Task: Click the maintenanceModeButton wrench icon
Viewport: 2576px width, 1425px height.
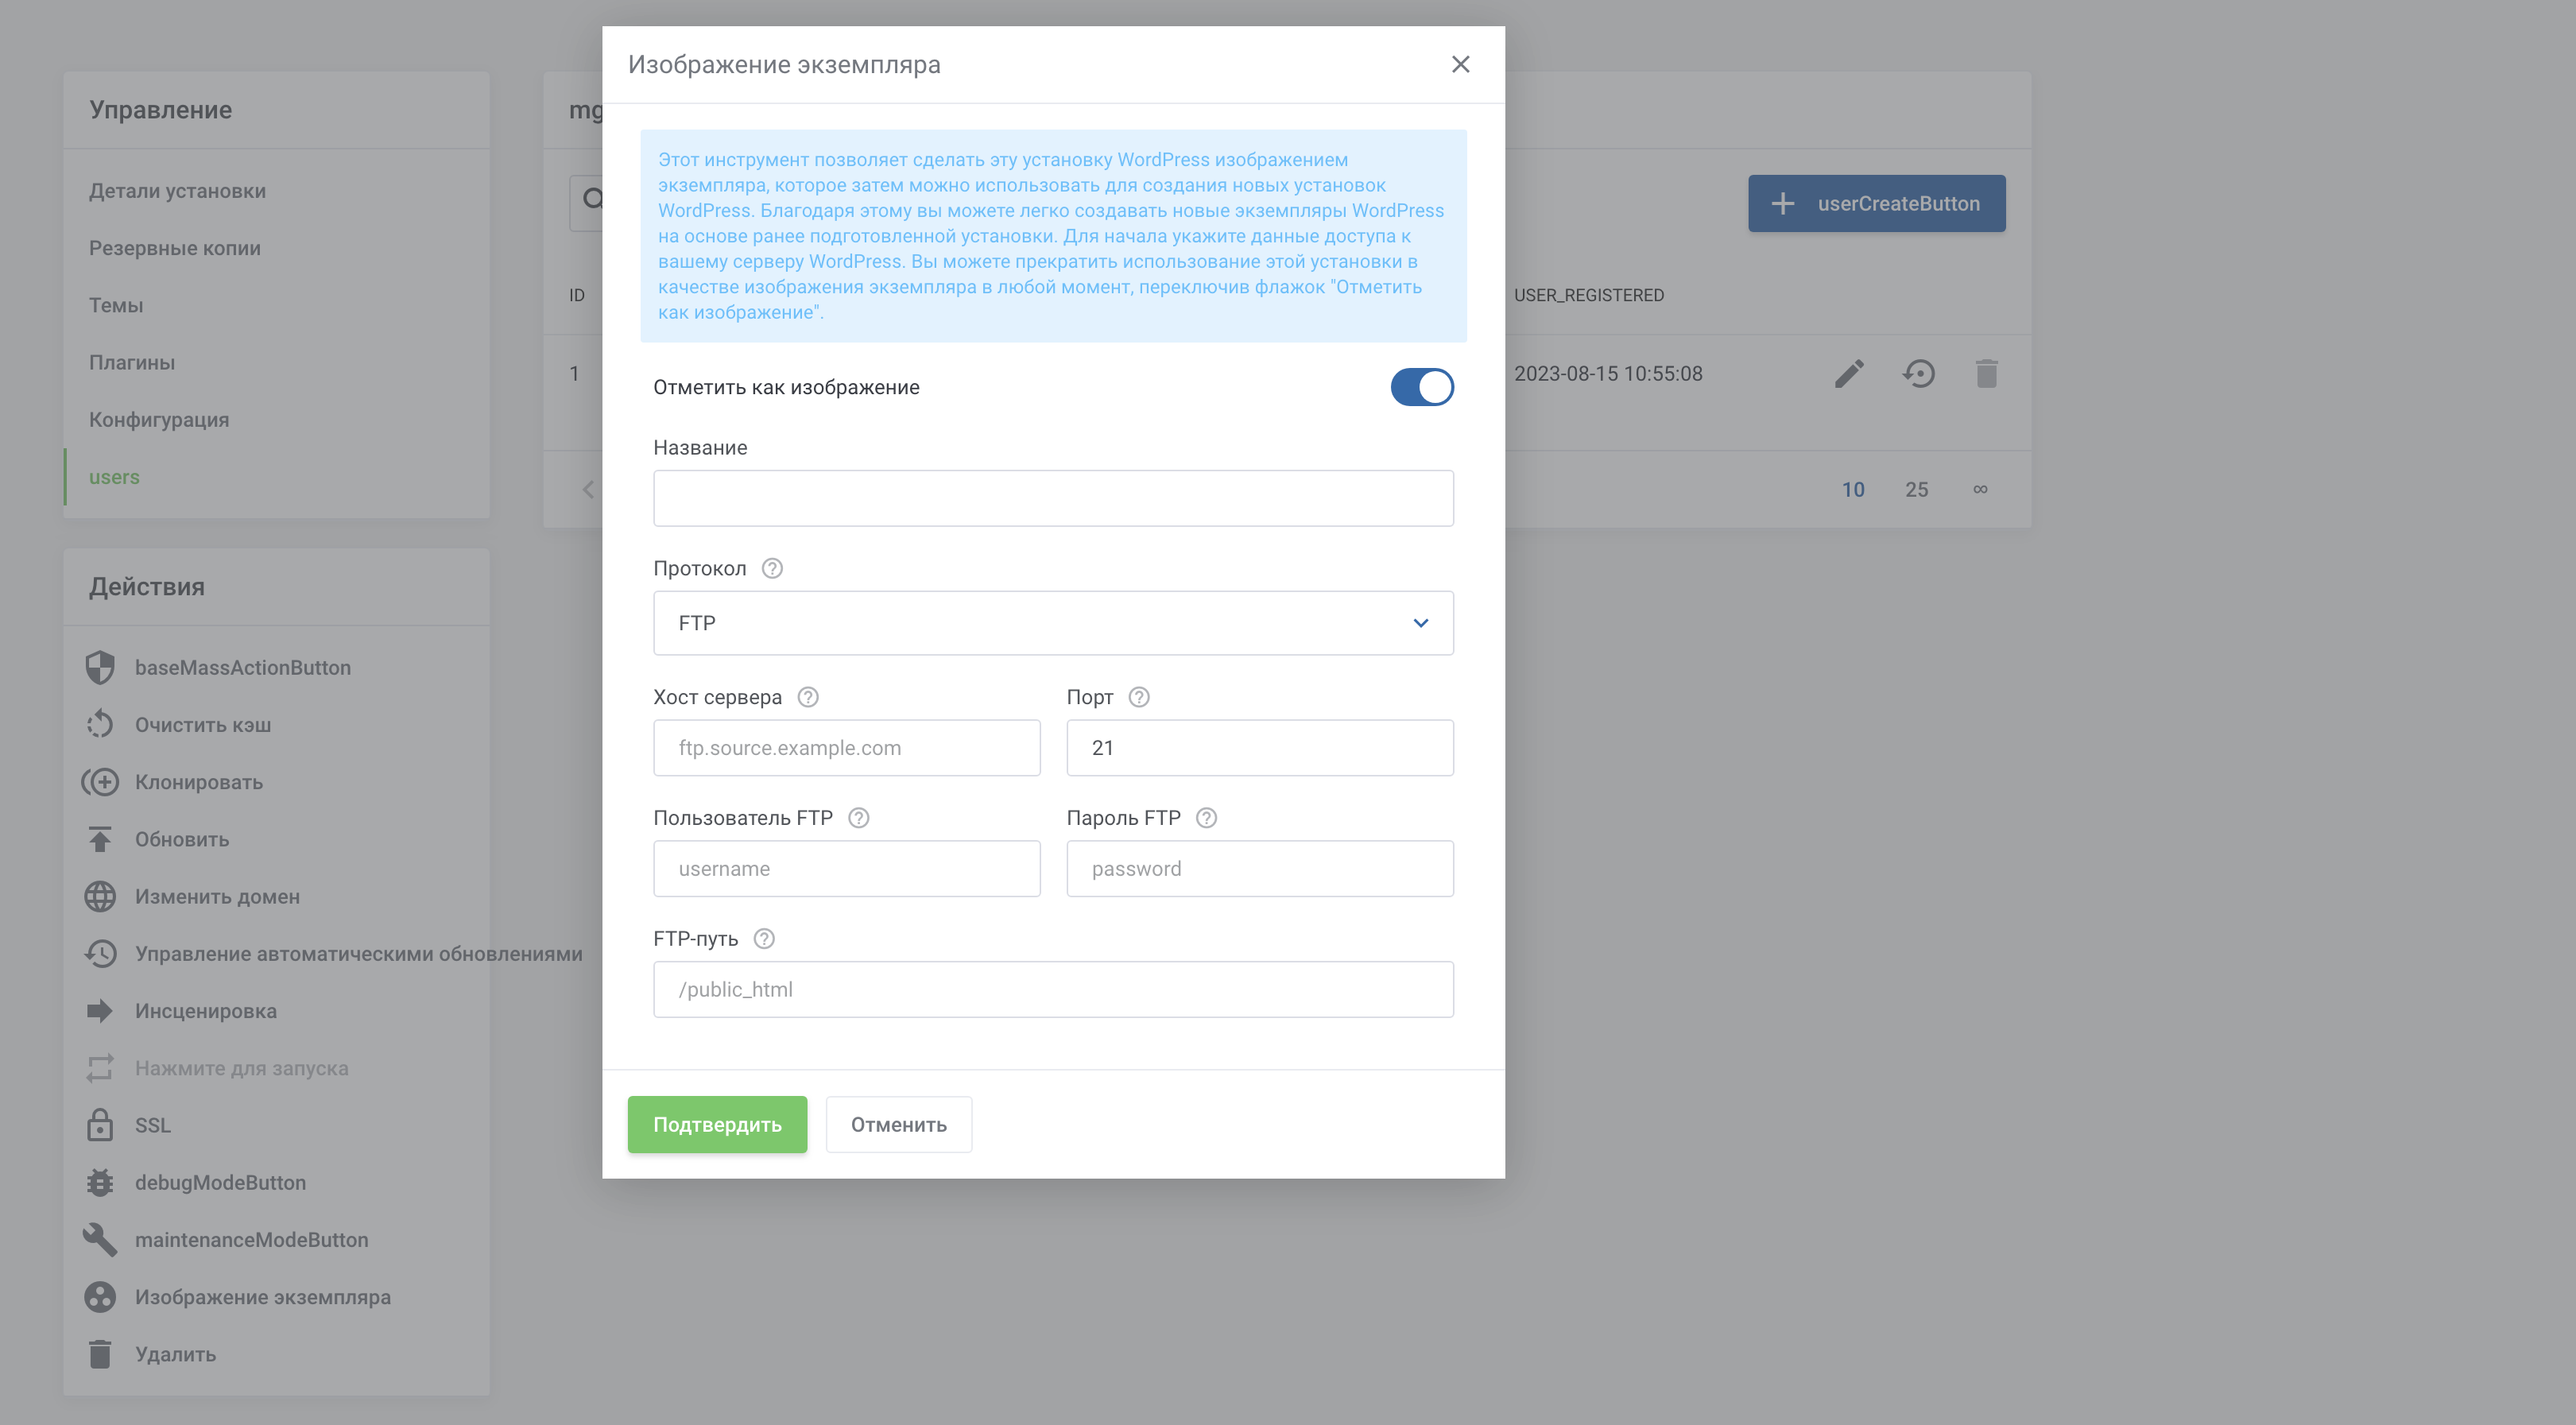Action: [x=100, y=1240]
